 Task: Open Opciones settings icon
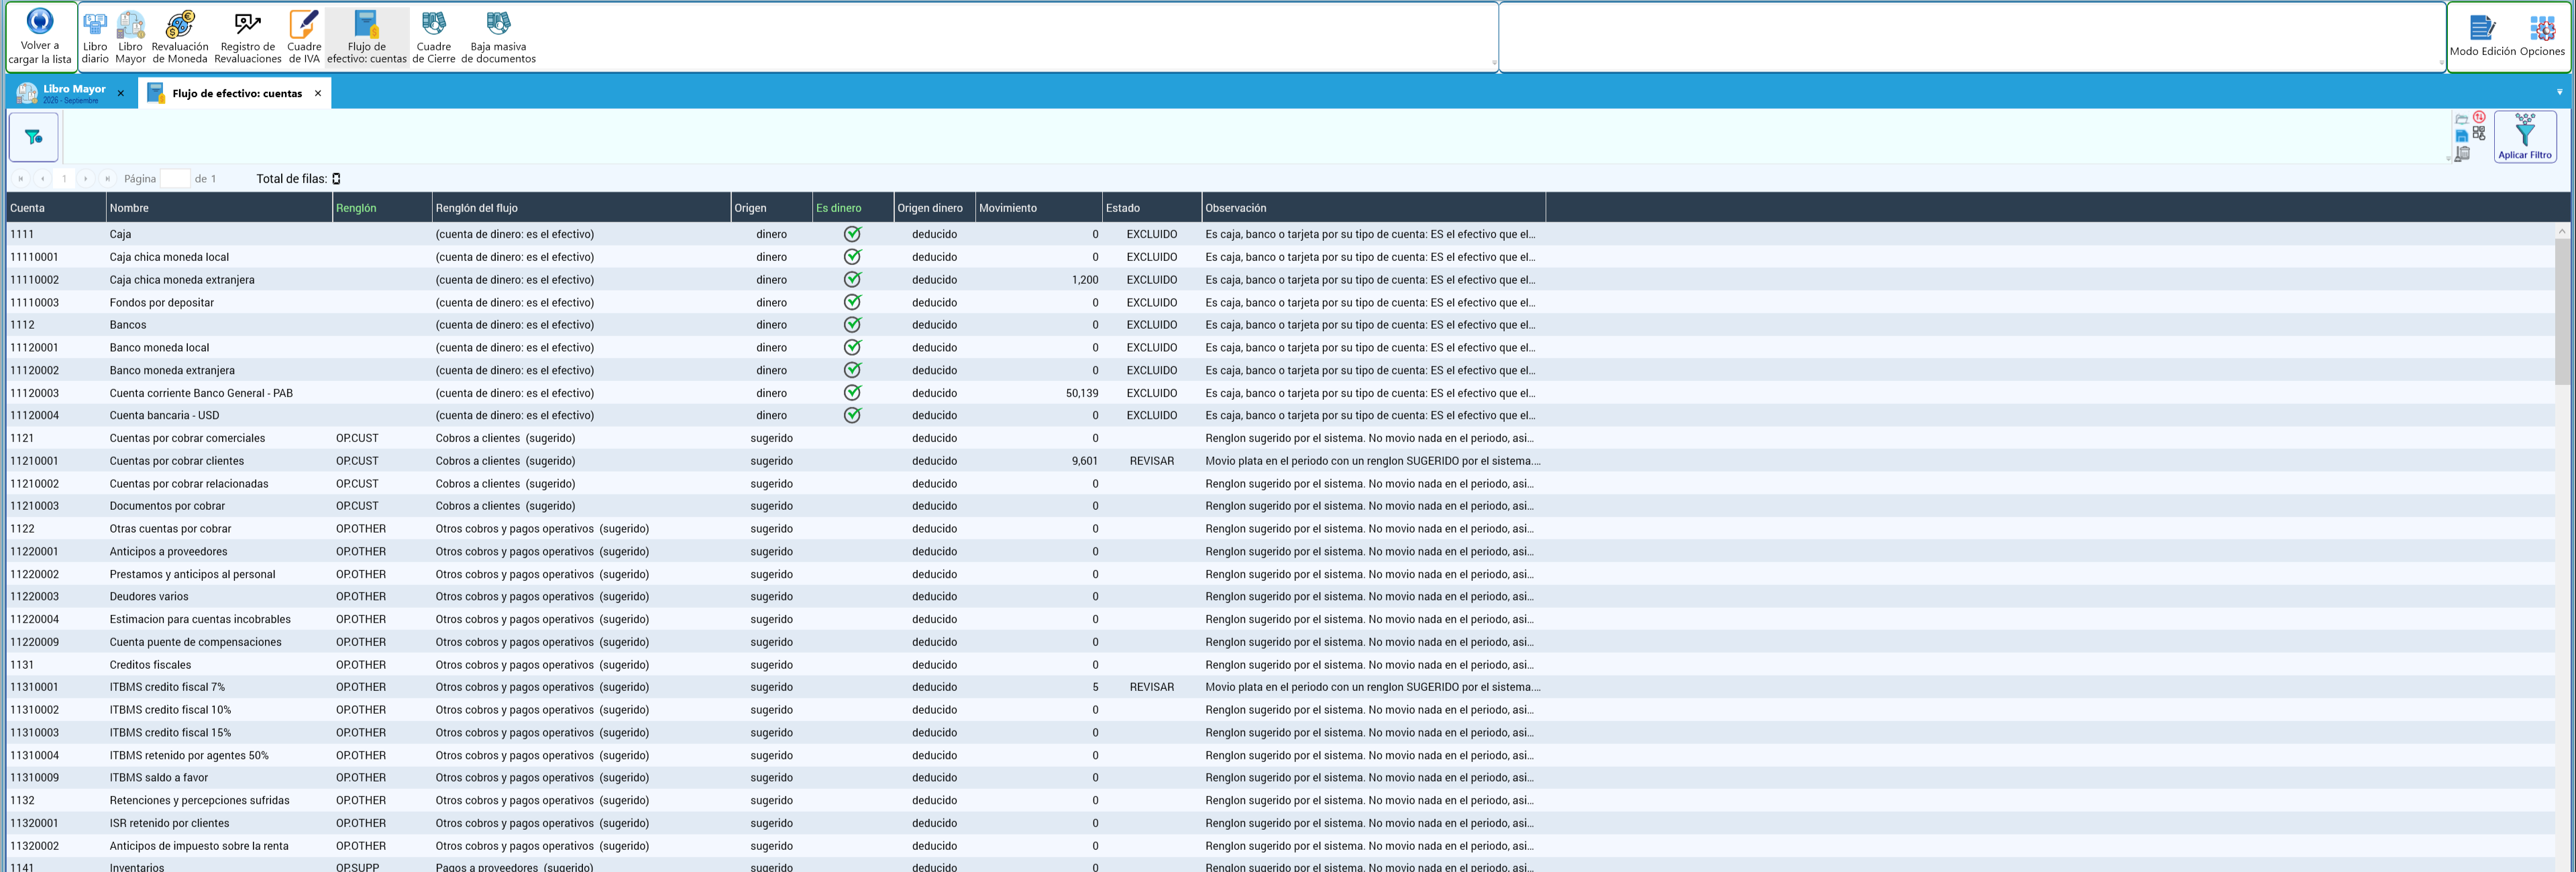click(2542, 36)
